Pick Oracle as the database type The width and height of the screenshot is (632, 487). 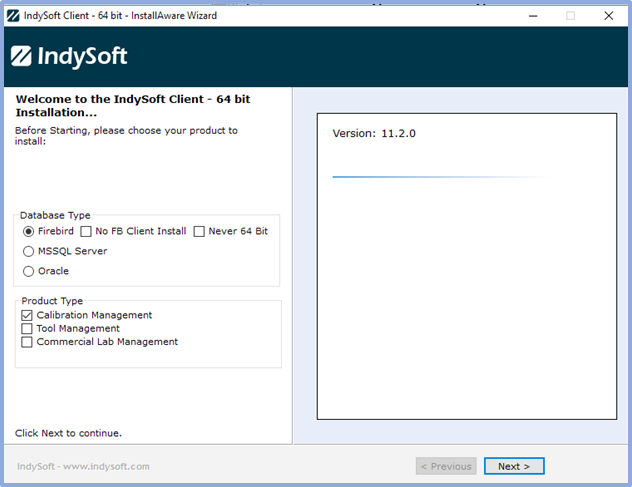point(29,271)
